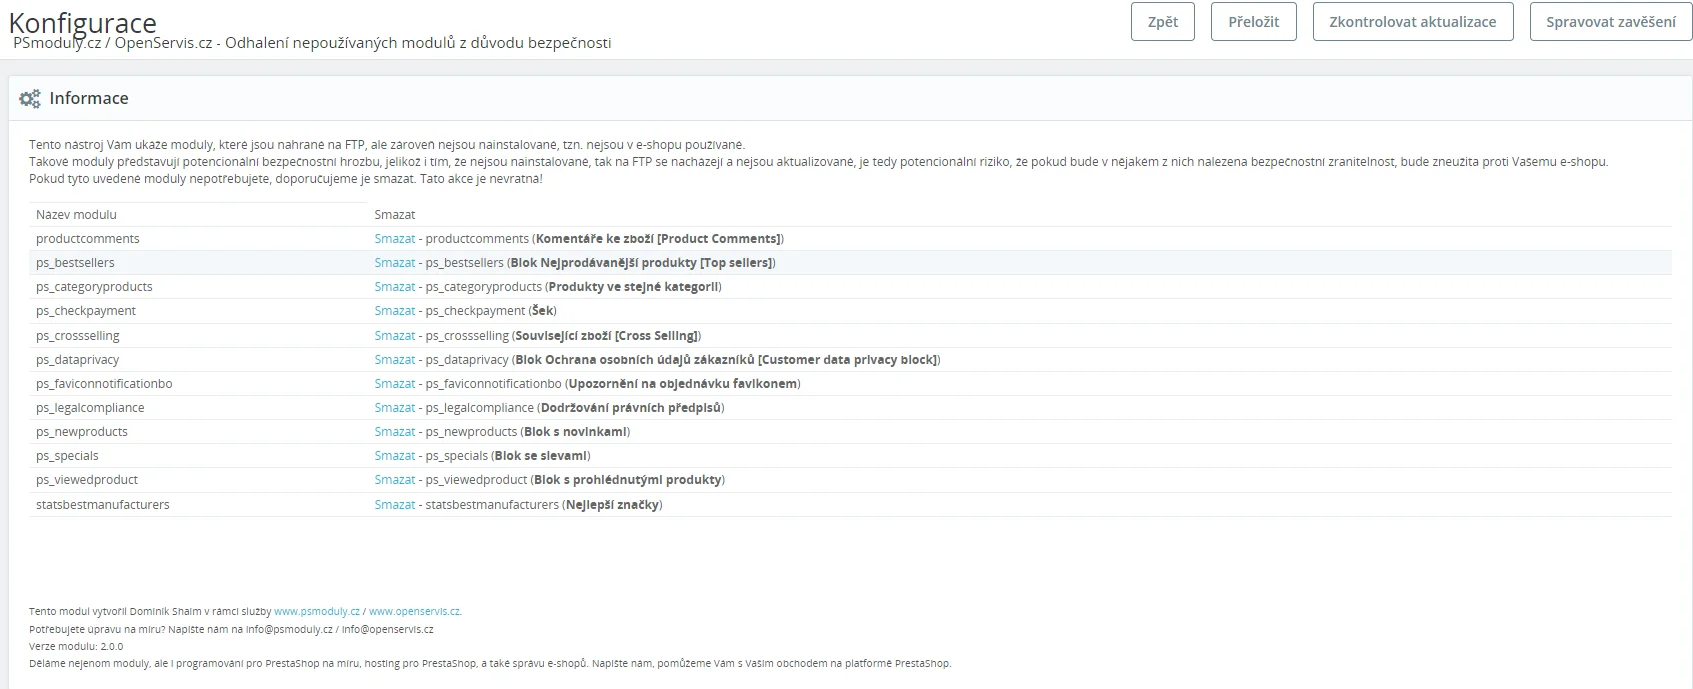Click Smazat for ps_bestsellers module
1693x689 pixels.
click(394, 263)
